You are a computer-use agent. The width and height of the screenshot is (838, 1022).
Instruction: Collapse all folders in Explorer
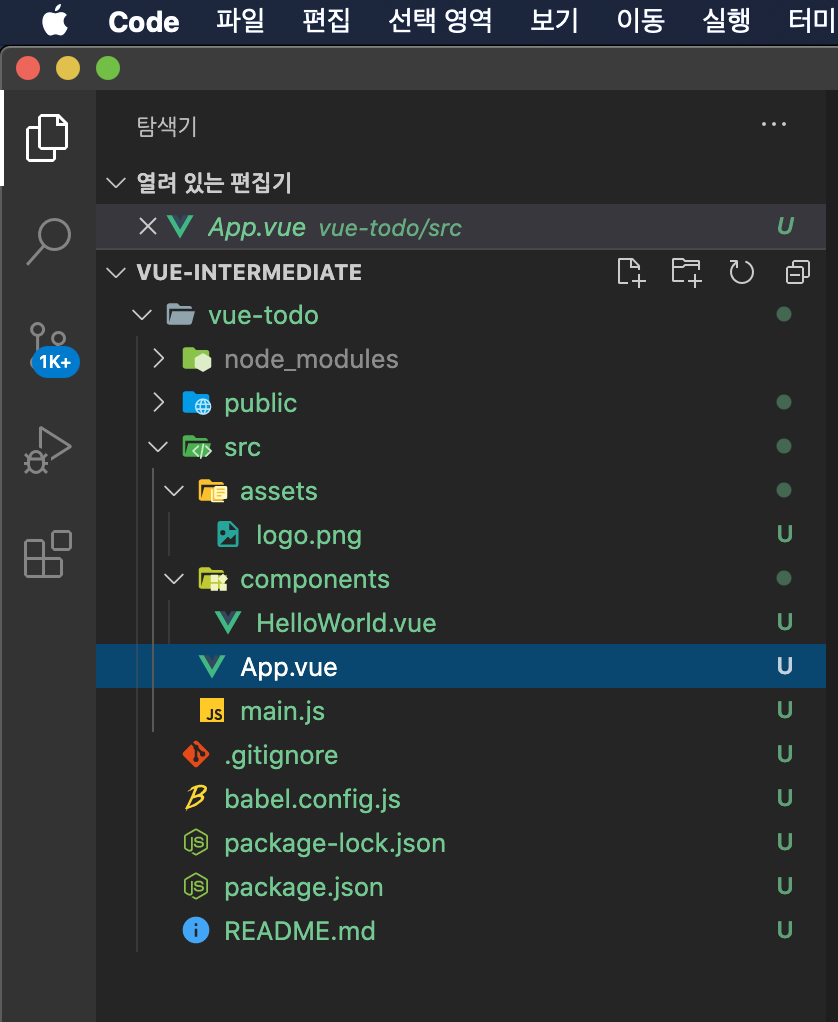[x=798, y=272]
